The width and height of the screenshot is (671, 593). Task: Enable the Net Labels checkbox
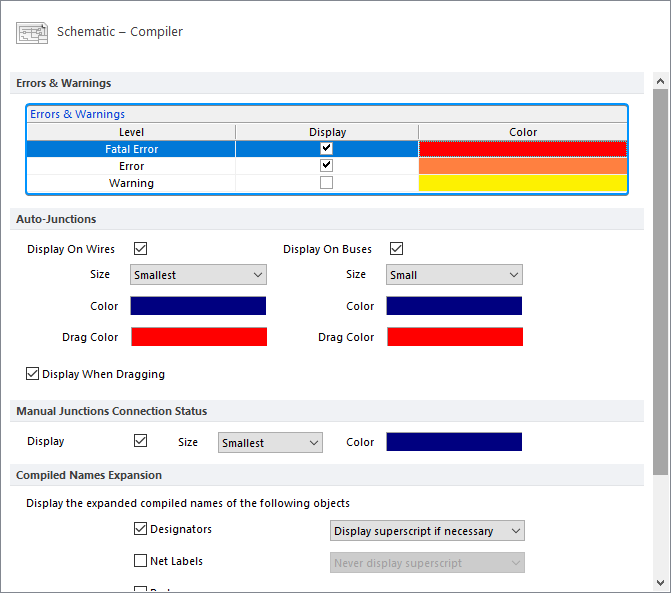click(140, 560)
